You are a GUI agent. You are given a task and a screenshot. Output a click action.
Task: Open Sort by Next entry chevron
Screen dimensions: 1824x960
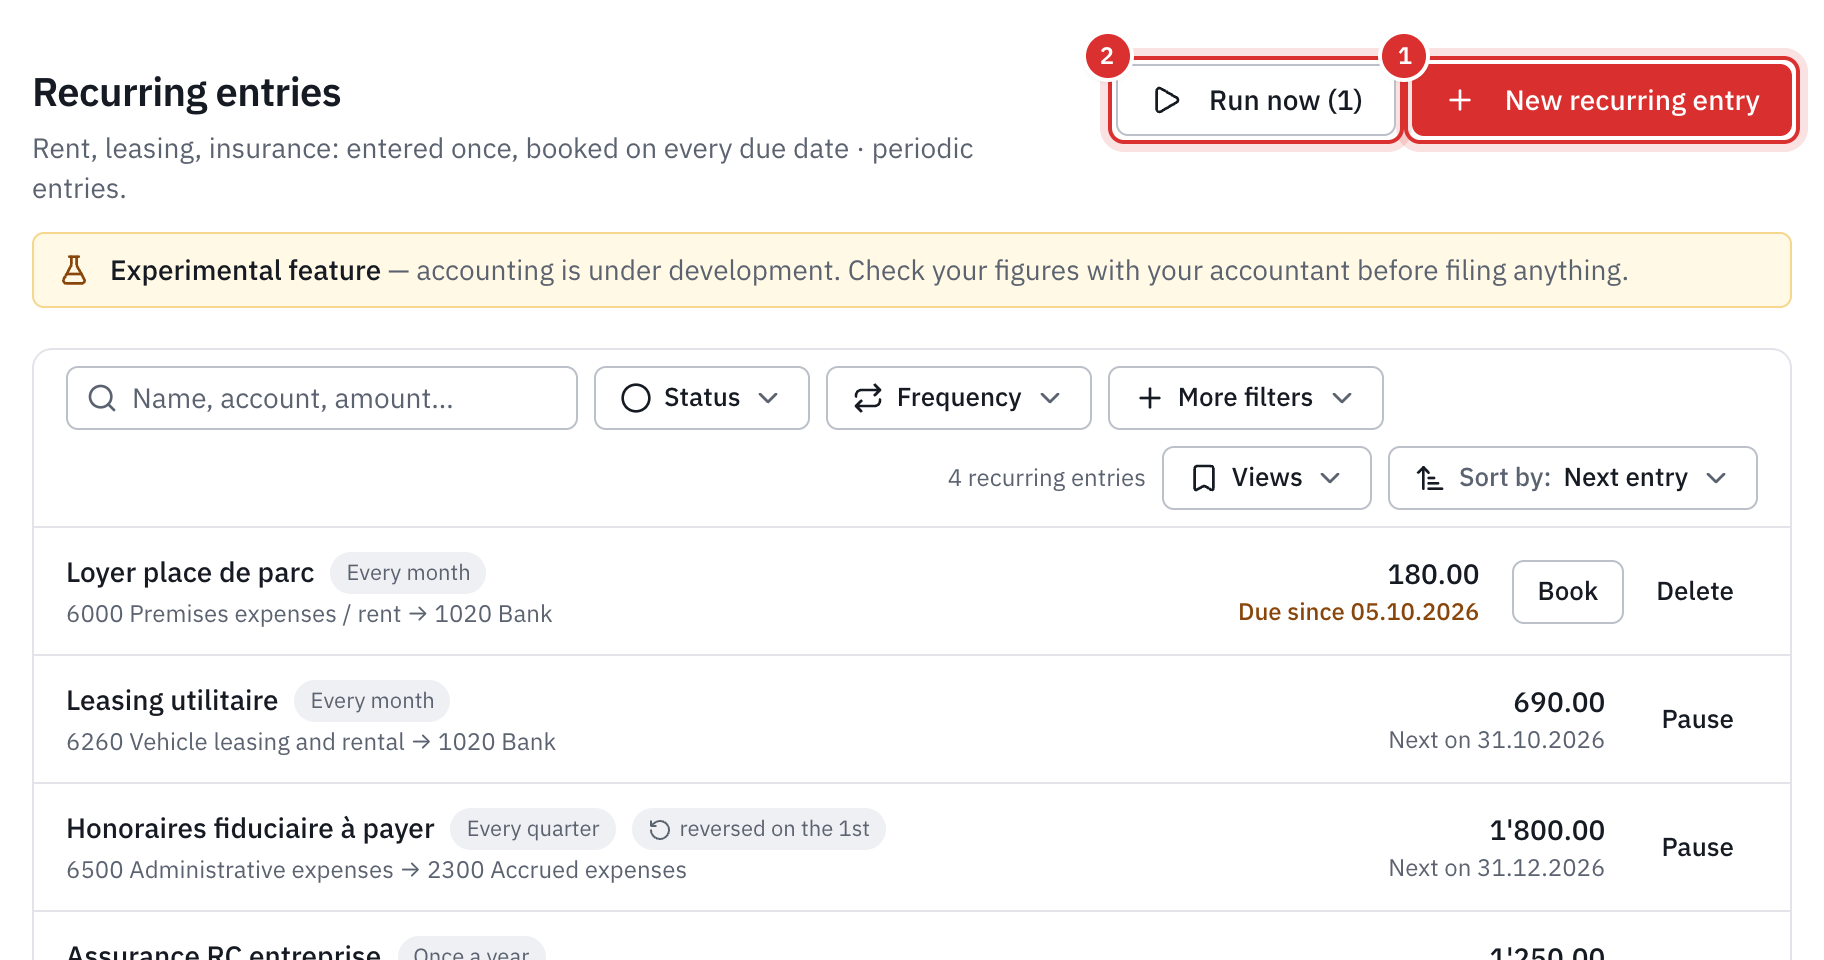pos(1716,478)
